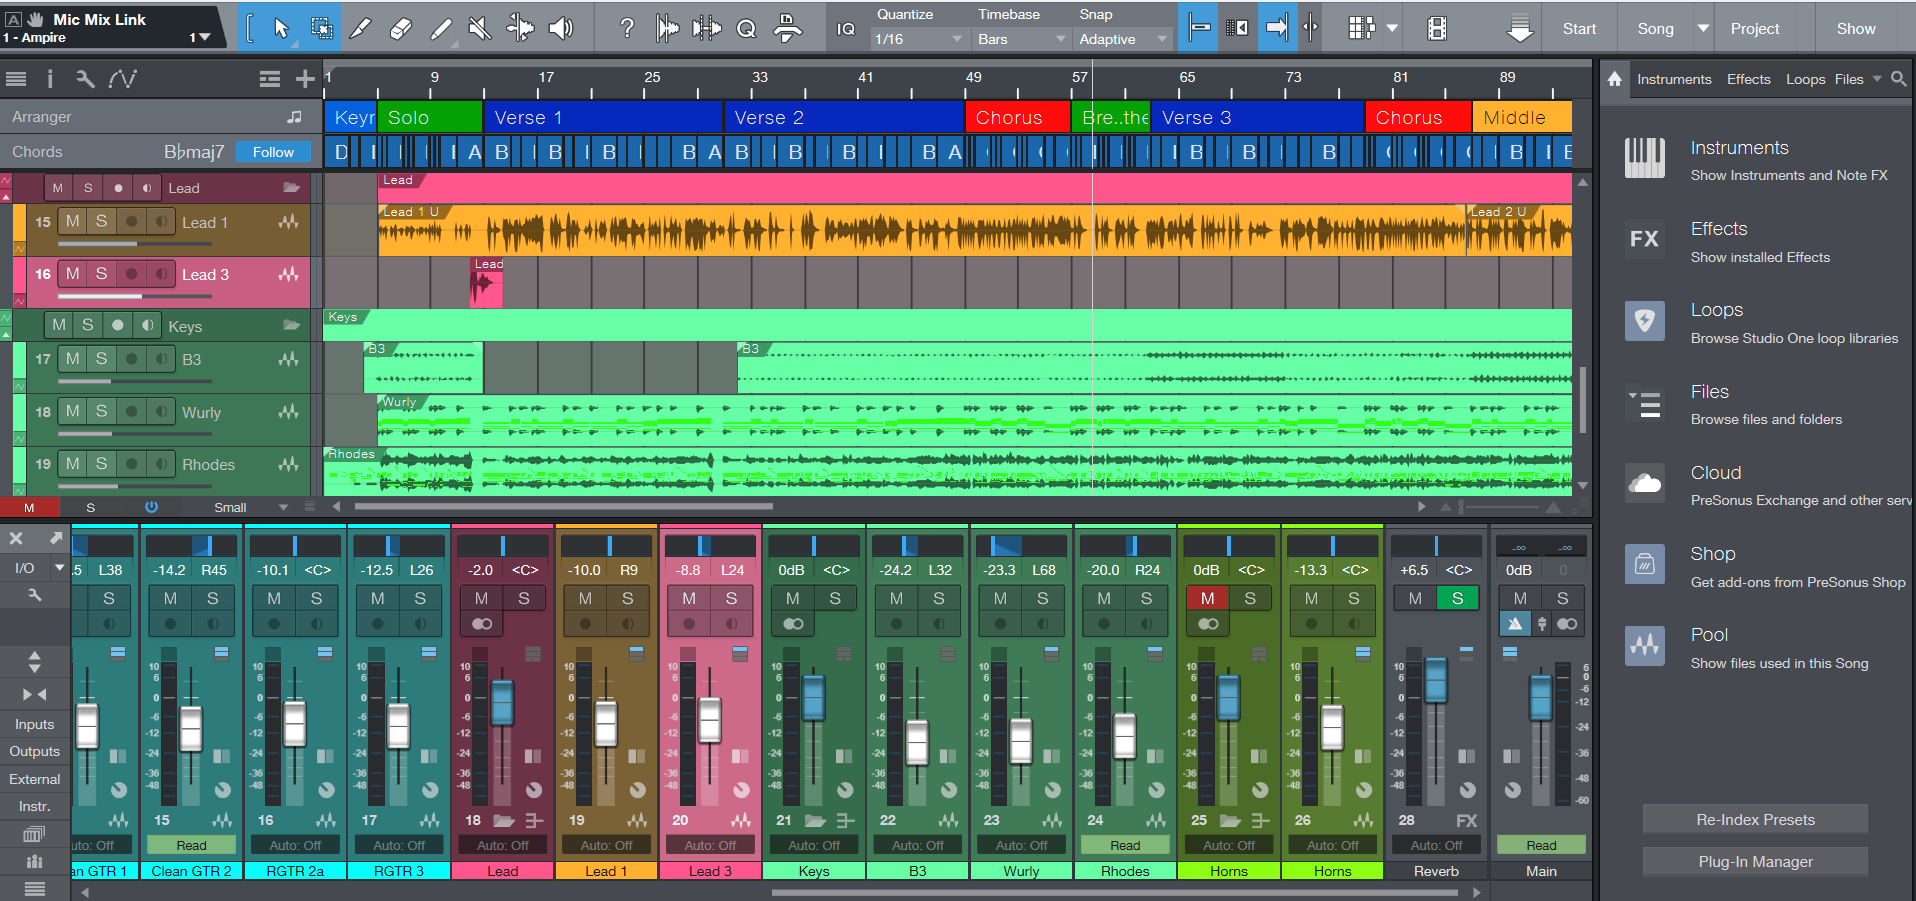Select the Chorus arranger section at bar 49
Viewport: 1916px width, 901px height.
1017,117
